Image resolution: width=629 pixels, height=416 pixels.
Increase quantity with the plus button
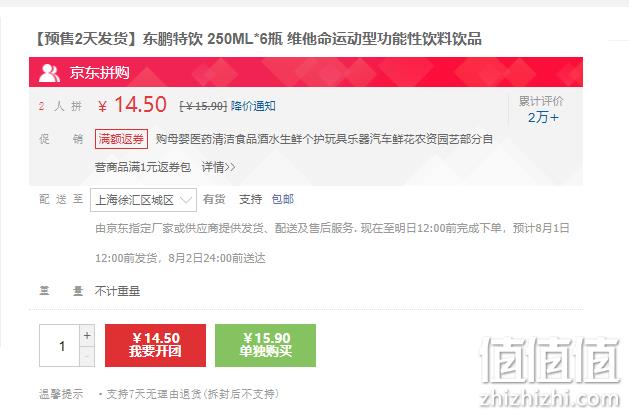click(87, 336)
